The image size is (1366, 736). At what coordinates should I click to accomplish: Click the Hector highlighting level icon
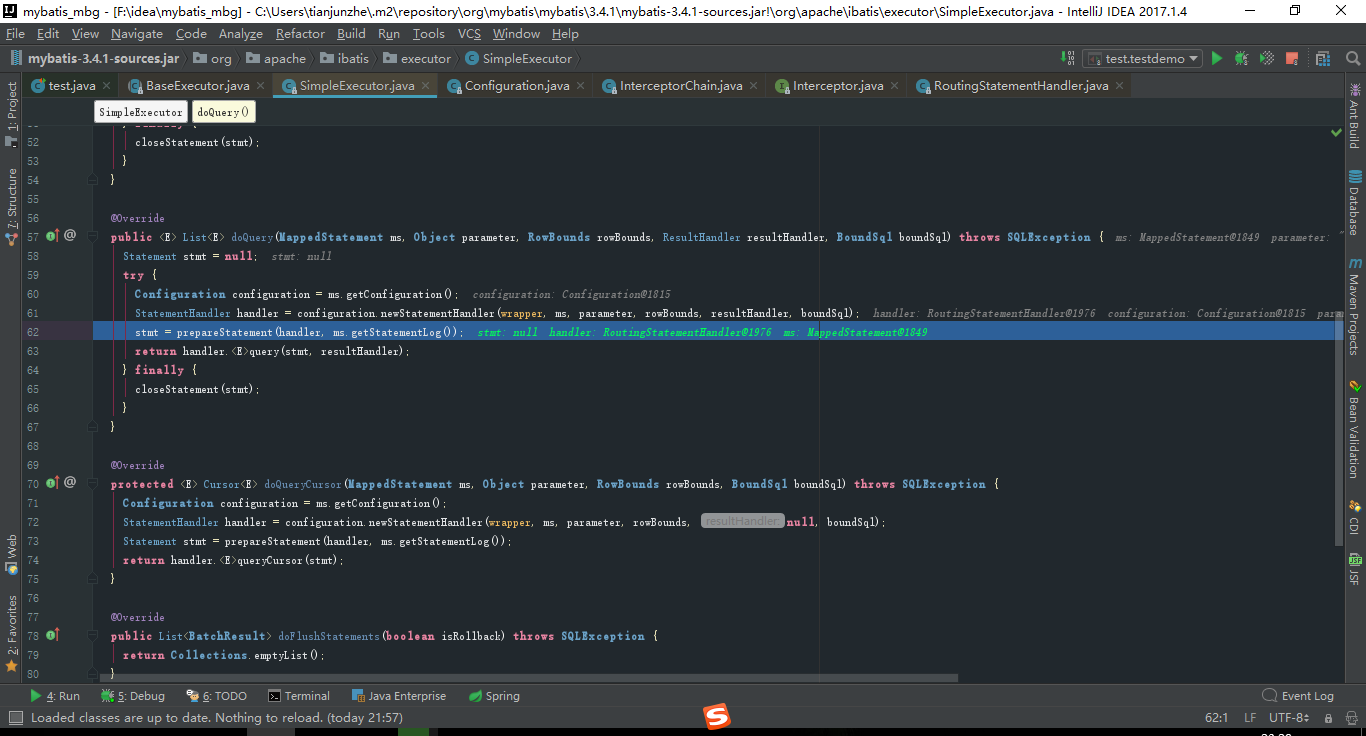(x=1352, y=718)
